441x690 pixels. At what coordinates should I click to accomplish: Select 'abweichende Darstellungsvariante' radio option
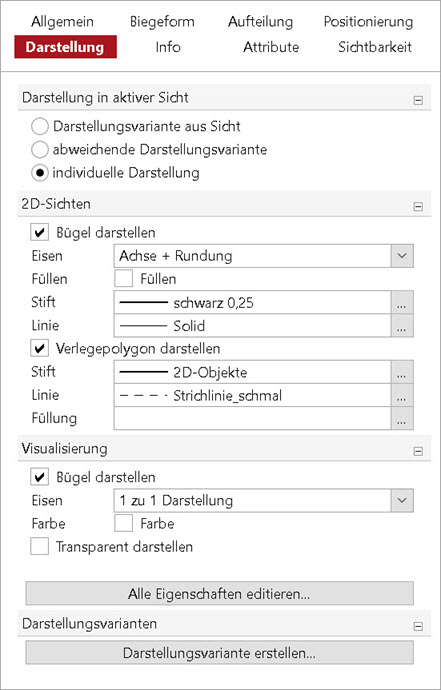pos(40,150)
